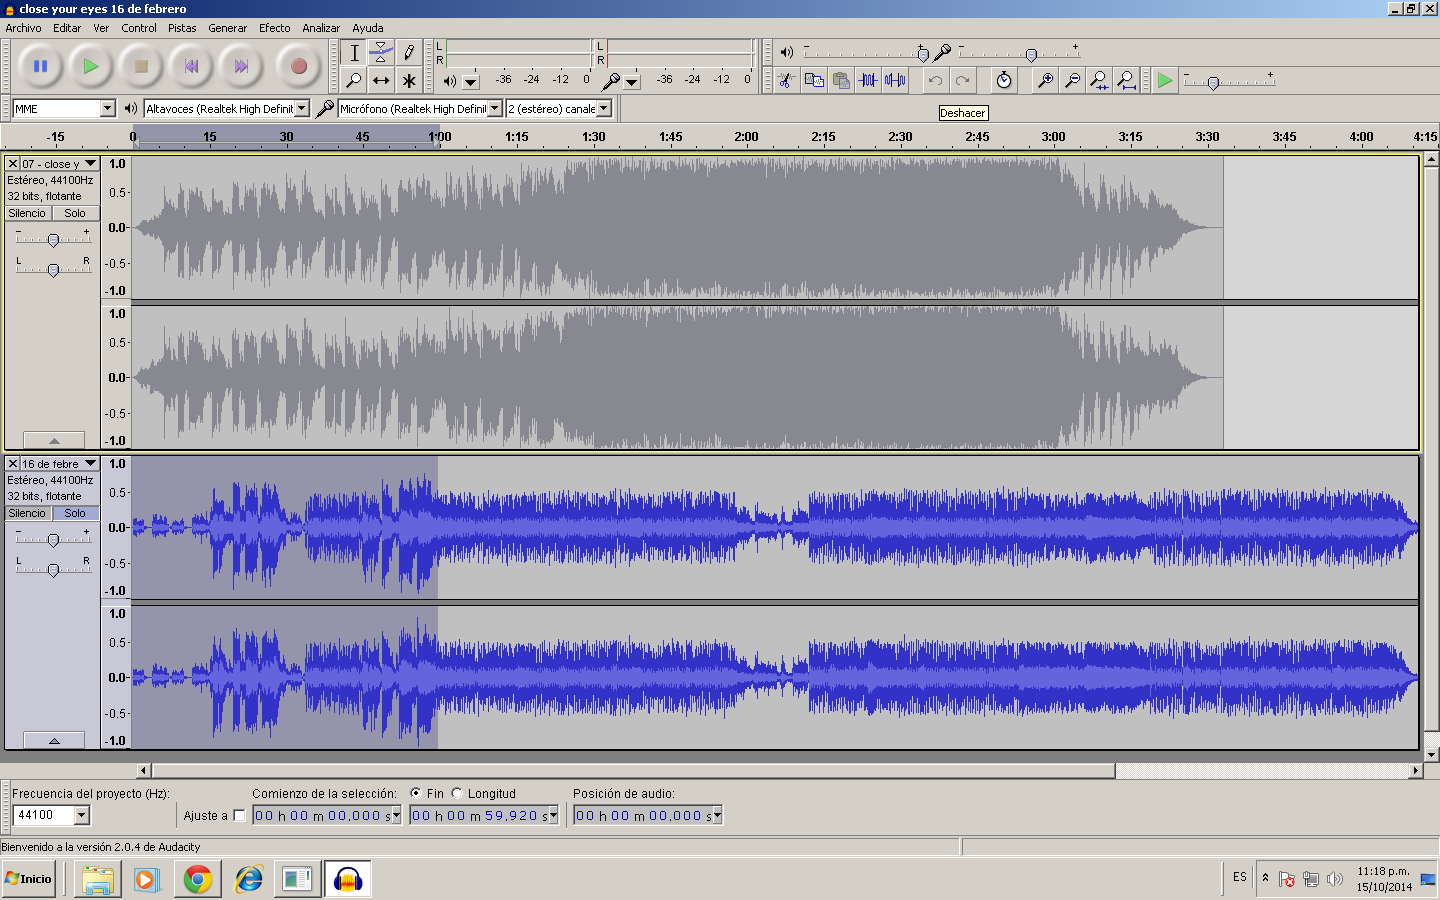
Task: Choose the Time Shift tool
Action: [381, 80]
